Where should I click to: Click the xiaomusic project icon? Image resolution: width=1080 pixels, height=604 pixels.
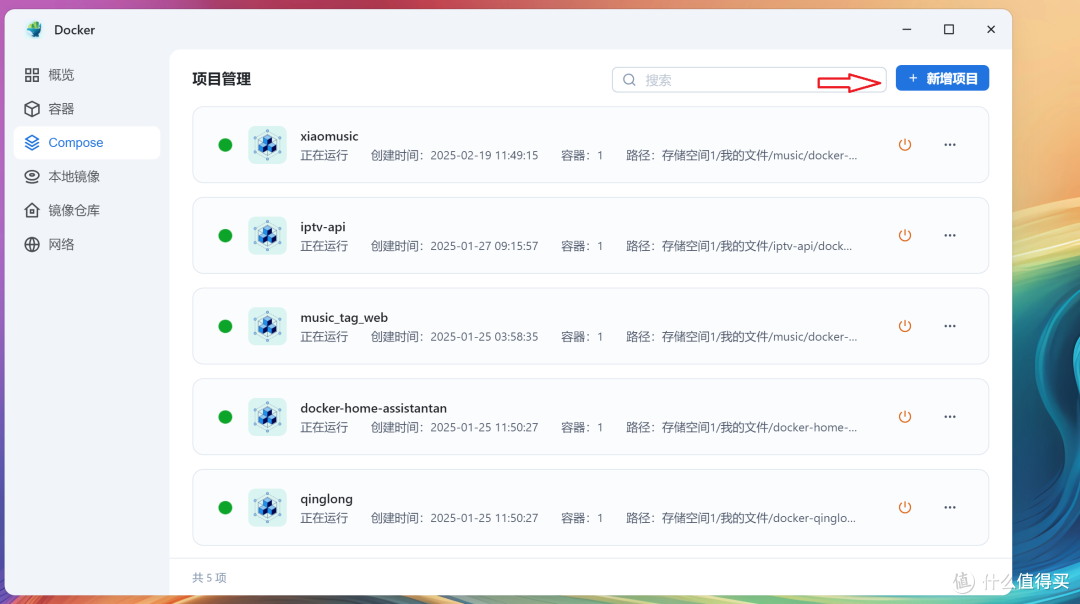coord(267,144)
